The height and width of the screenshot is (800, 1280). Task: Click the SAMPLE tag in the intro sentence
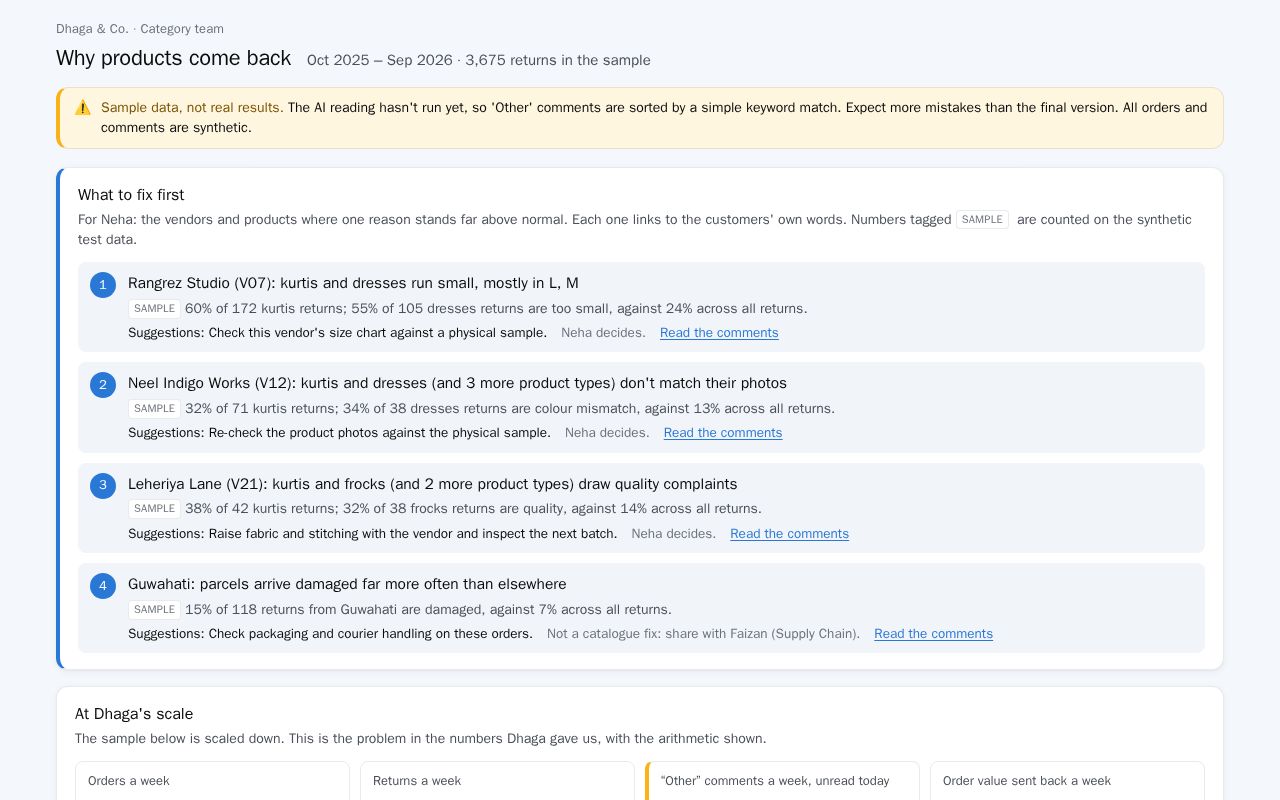(982, 220)
